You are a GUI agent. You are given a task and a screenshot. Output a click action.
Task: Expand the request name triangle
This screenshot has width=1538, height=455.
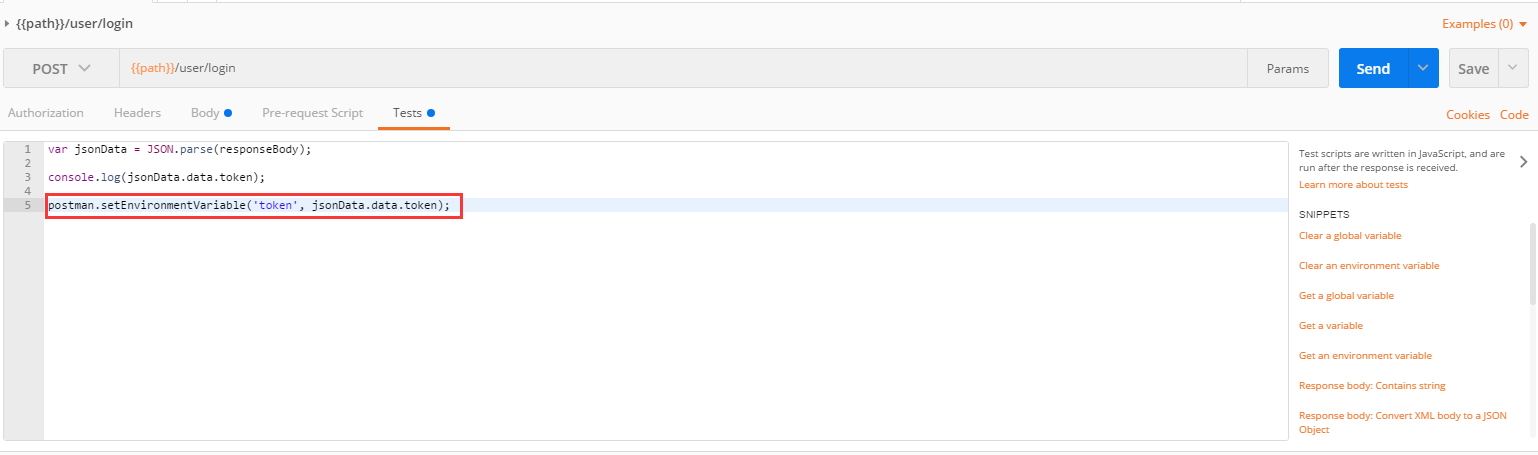pos(7,23)
